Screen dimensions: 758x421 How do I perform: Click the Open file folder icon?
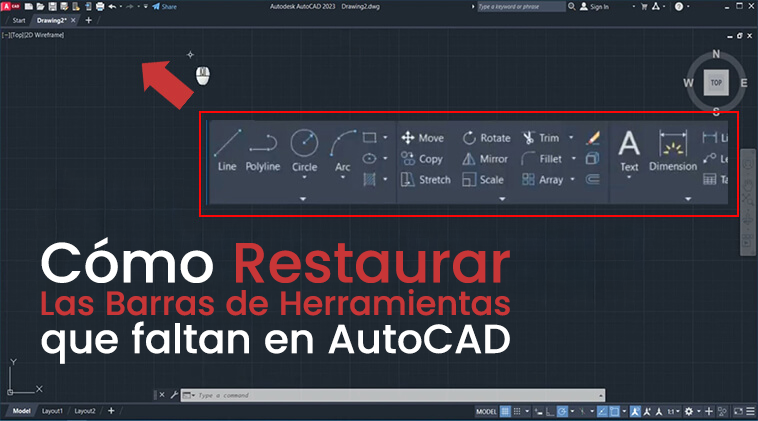pos(40,6)
